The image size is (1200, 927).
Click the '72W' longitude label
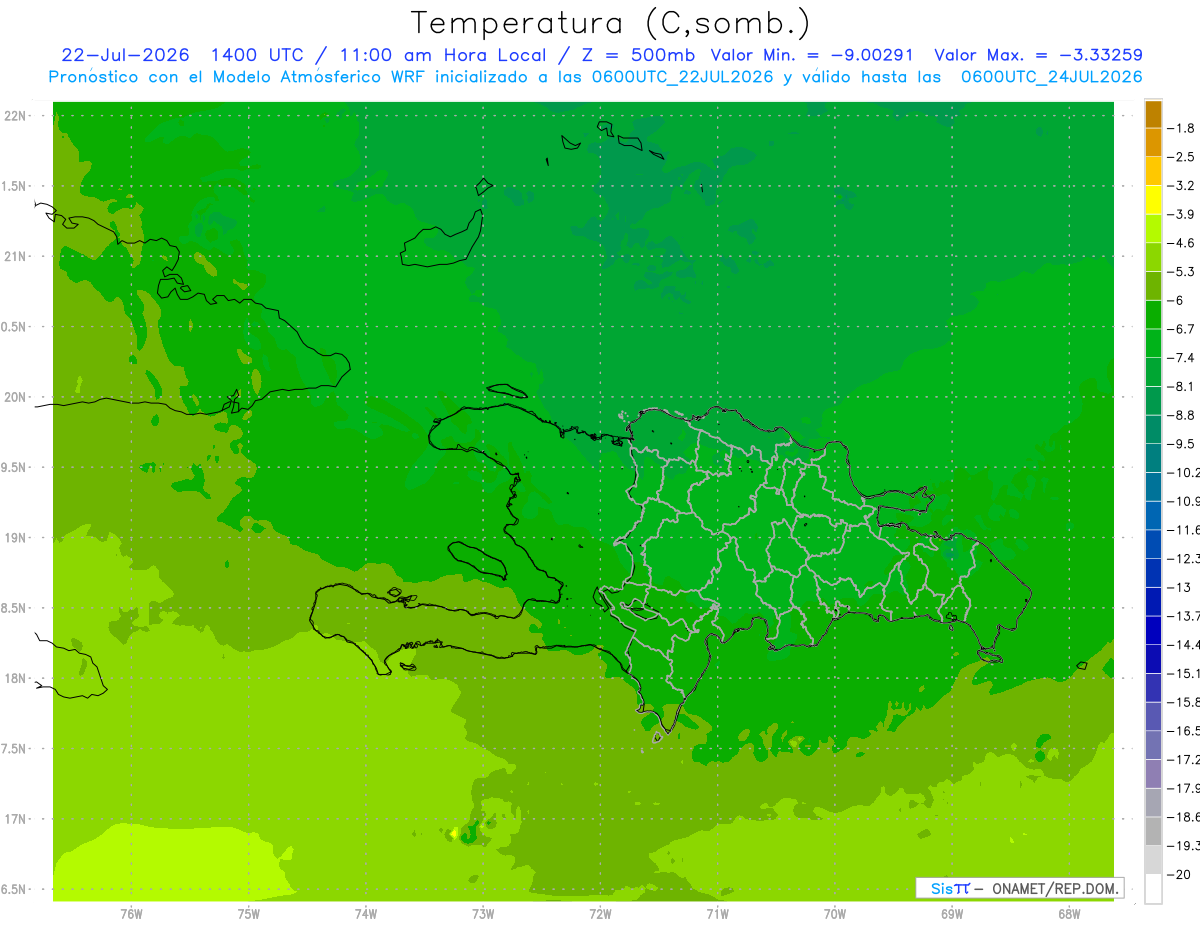[600, 913]
